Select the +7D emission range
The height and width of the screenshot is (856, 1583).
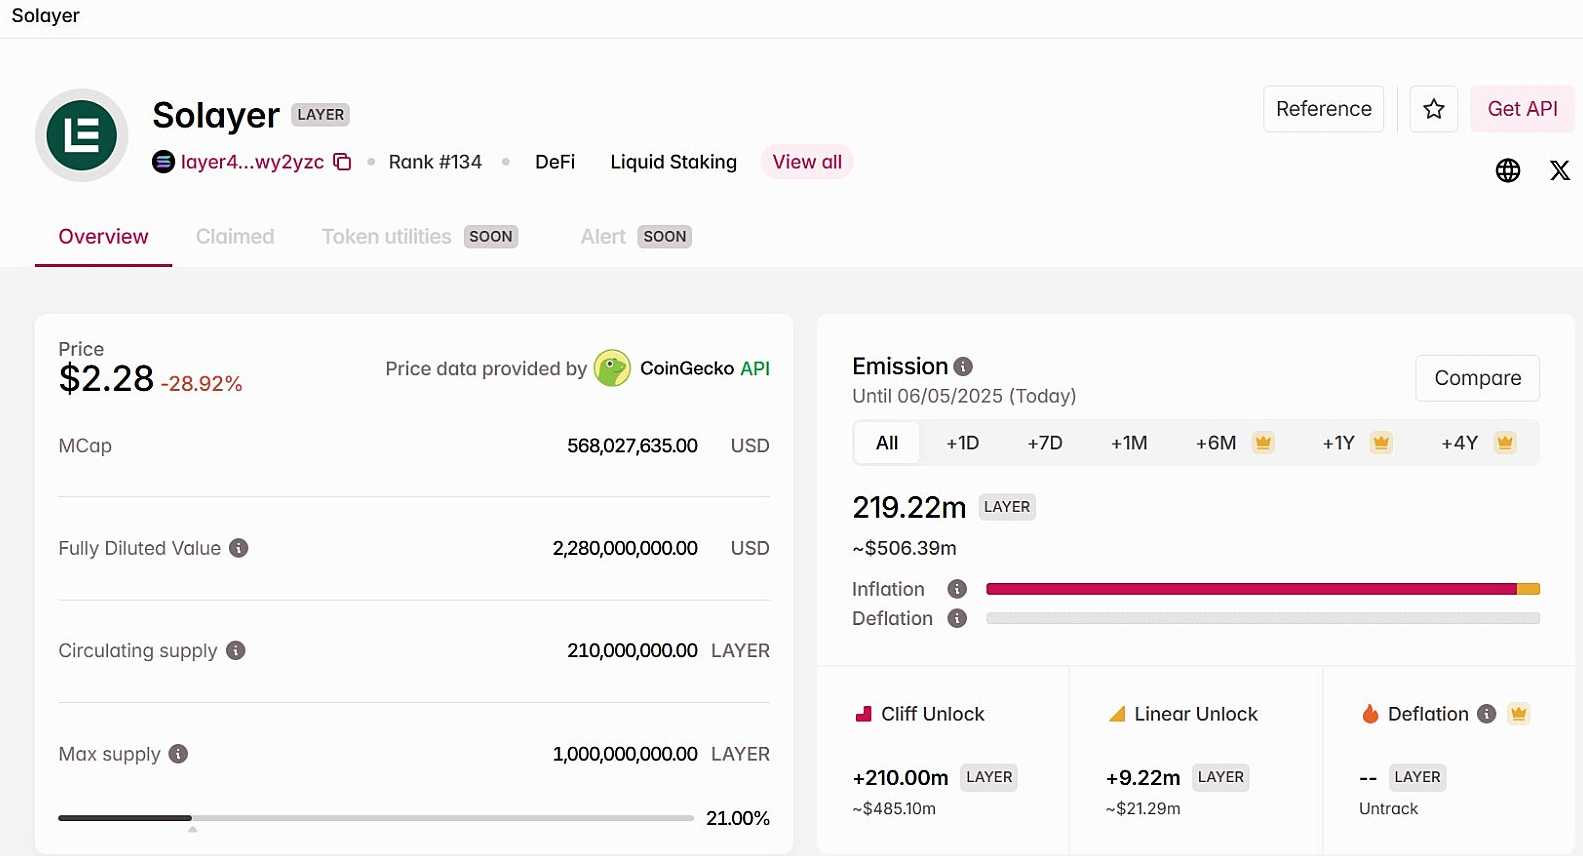(1045, 443)
